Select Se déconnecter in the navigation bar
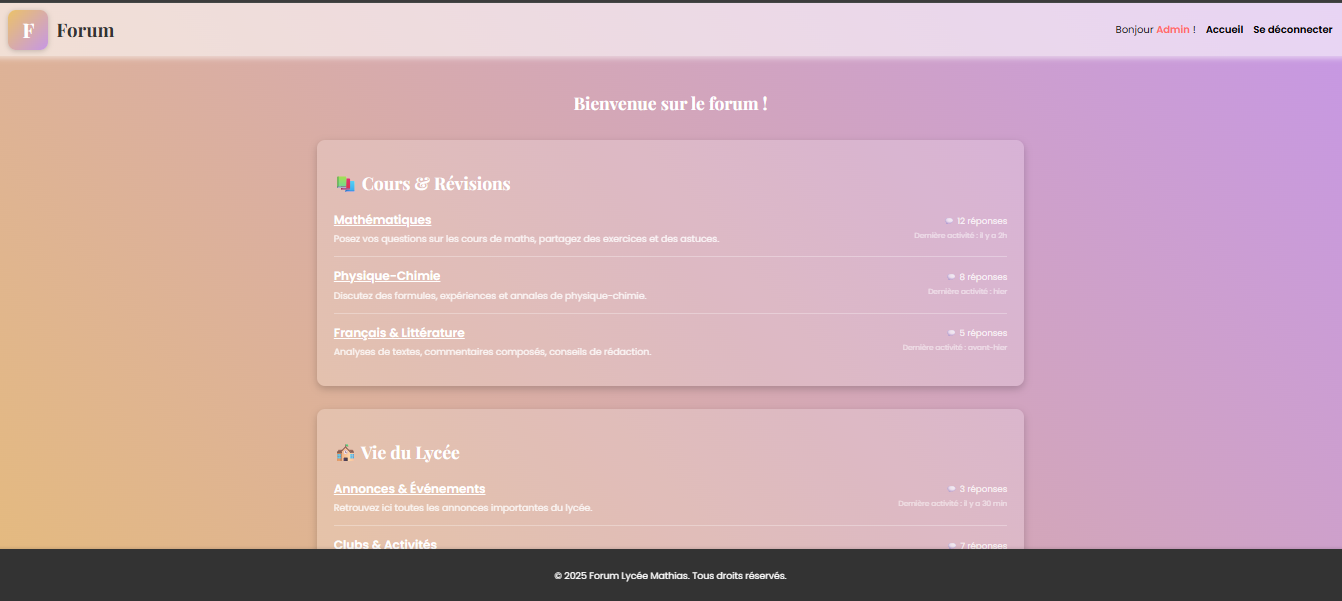 [1293, 29]
